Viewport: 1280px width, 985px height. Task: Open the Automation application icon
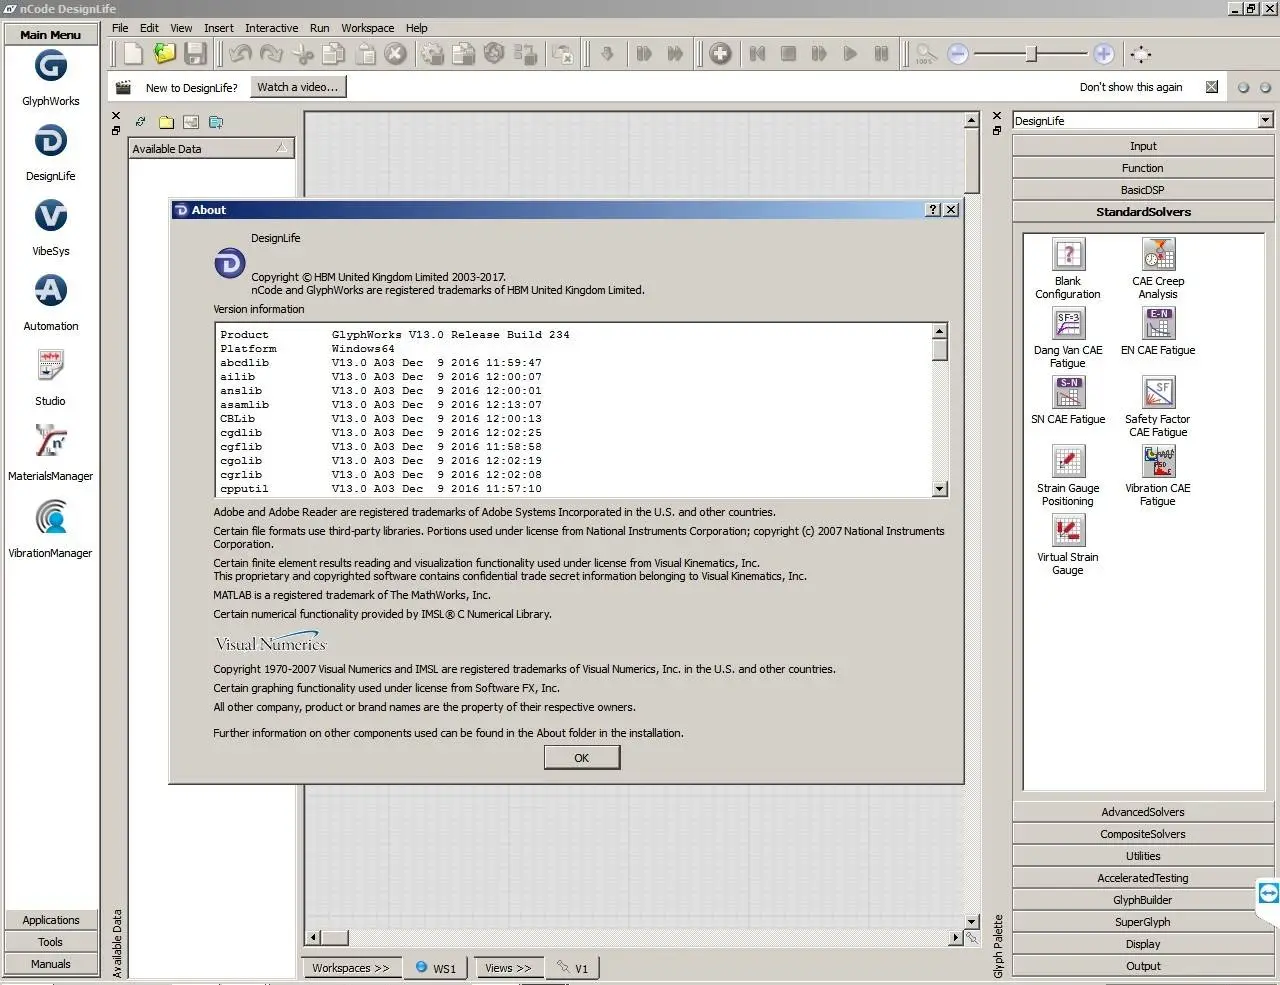[50, 291]
